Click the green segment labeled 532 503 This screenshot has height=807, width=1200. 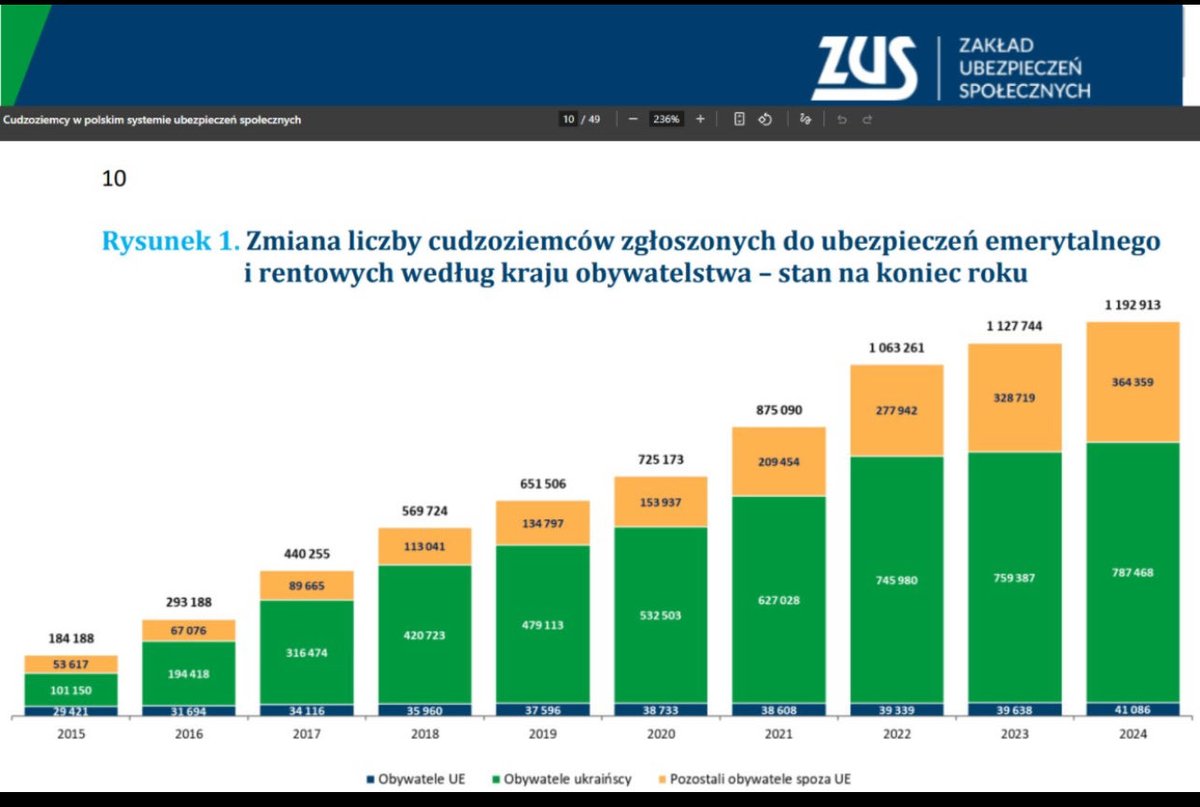tap(660, 616)
